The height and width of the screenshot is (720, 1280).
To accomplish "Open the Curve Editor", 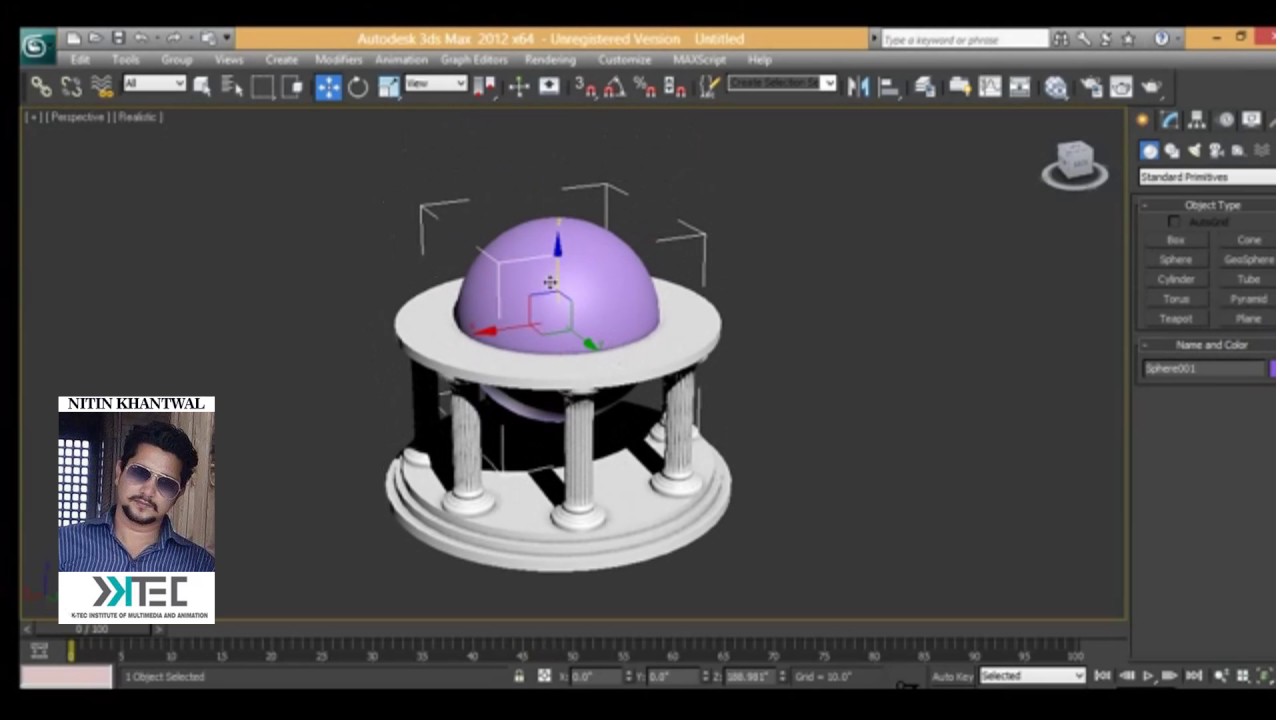I will [x=990, y=87].
